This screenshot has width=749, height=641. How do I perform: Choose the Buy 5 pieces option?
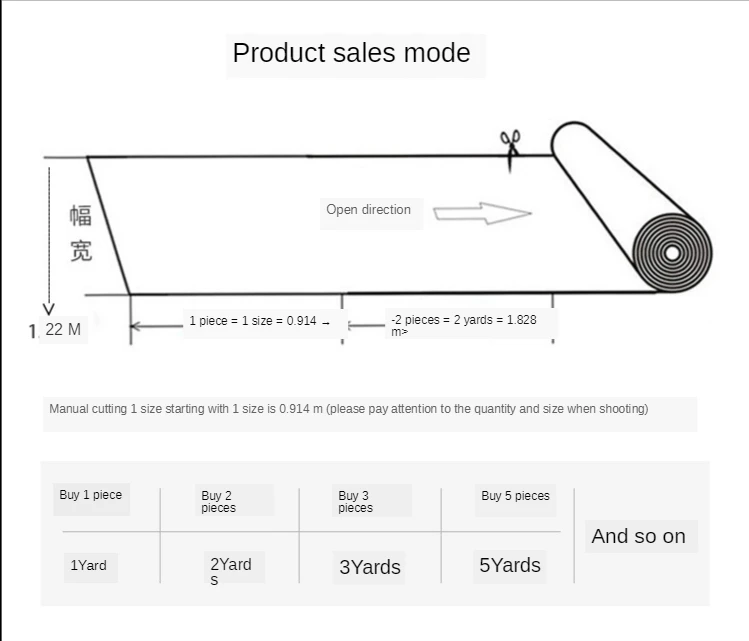(515, 496)
